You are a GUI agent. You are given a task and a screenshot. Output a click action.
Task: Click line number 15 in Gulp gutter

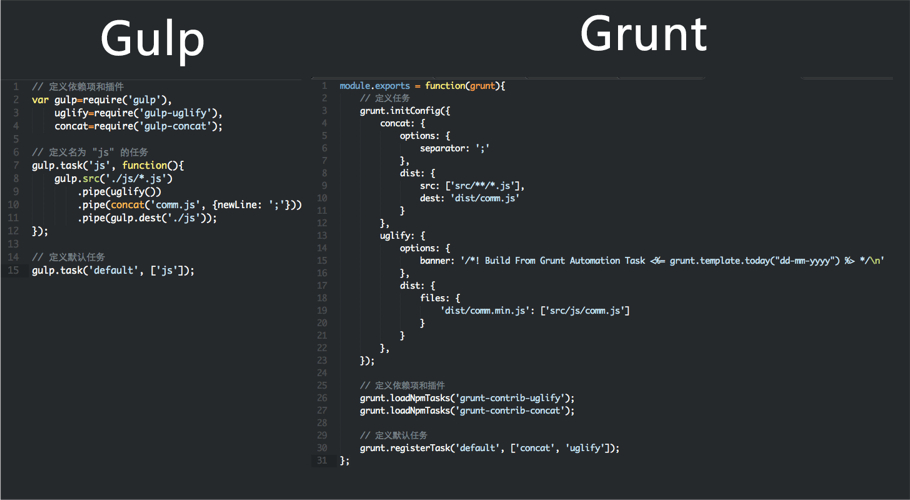[13, 270]
